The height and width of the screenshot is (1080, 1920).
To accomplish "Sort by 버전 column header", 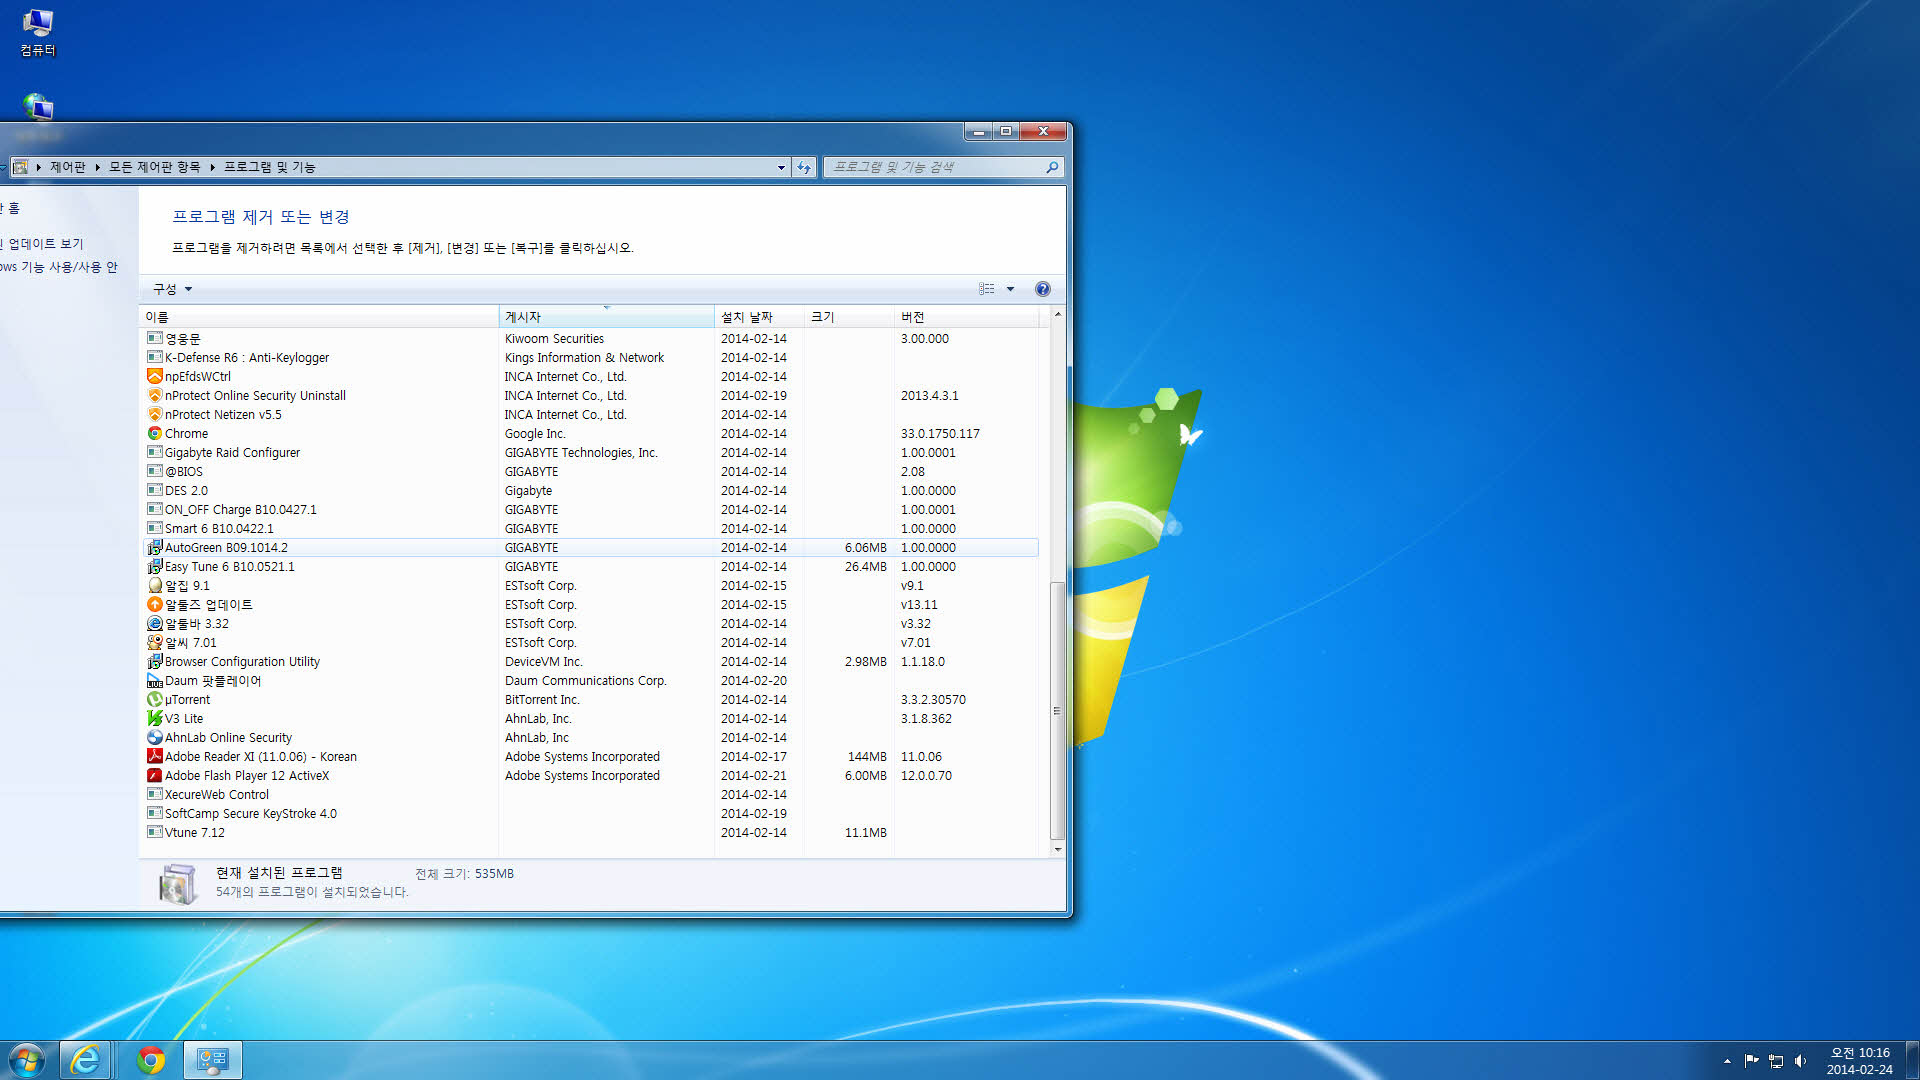I will pos(966,317).
